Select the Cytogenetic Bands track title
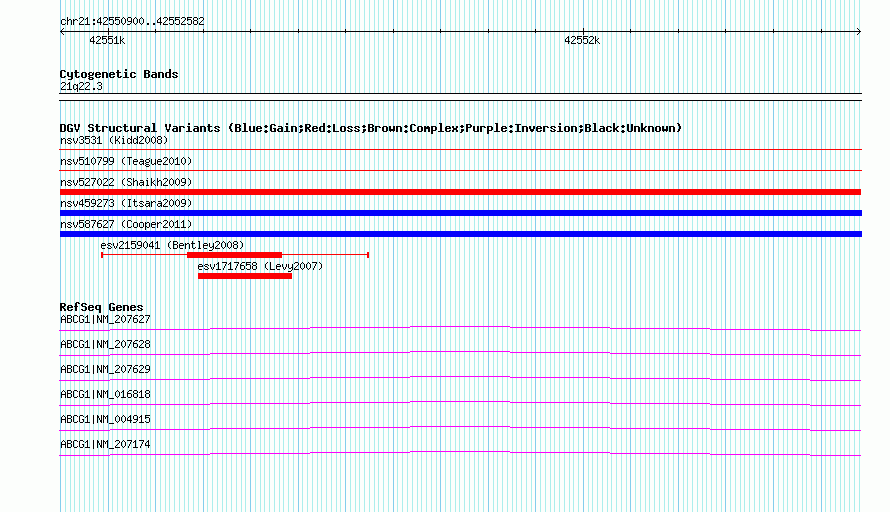890x512 pixels. click(119, 74)
